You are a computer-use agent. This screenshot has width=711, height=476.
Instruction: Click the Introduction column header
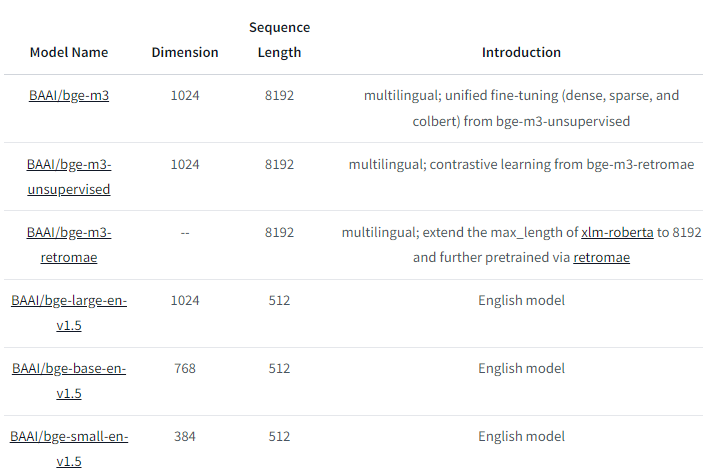click(521, 53)
